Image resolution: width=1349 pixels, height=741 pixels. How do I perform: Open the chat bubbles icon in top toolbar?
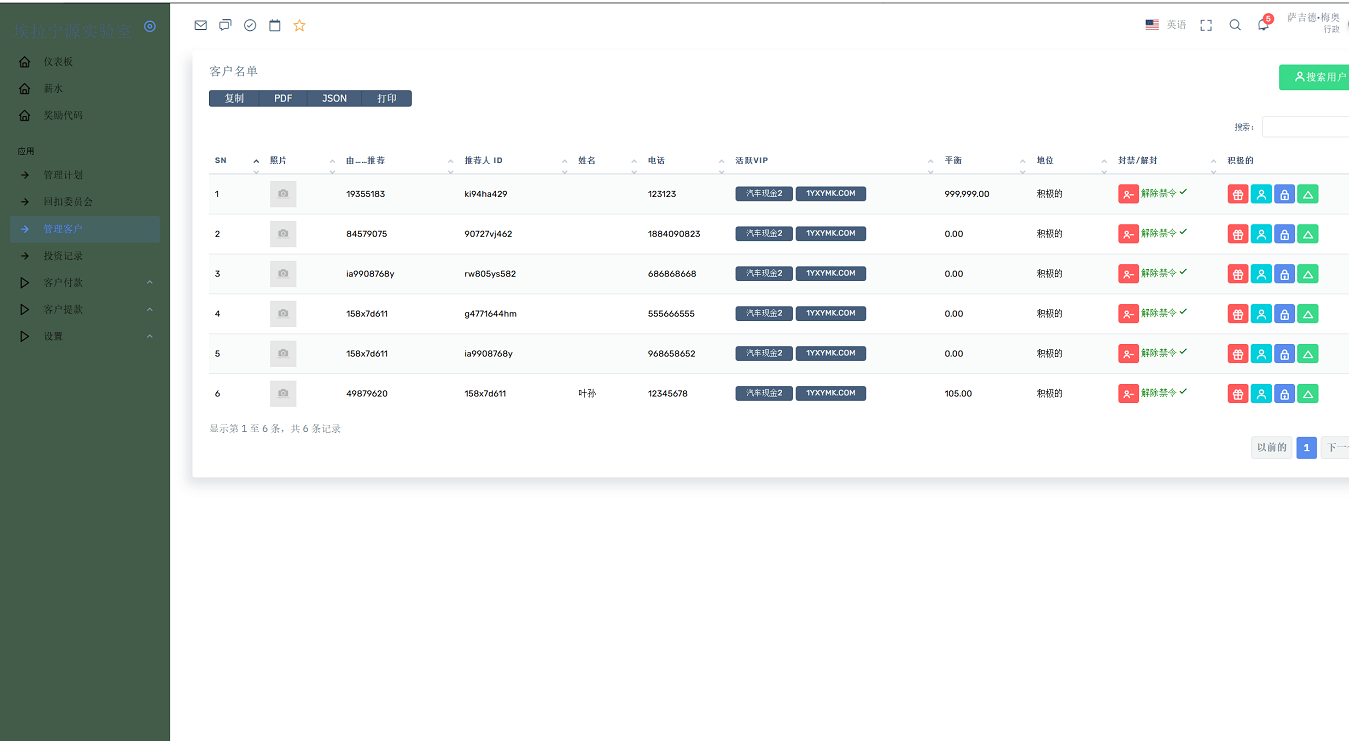[x=225, y=25]
